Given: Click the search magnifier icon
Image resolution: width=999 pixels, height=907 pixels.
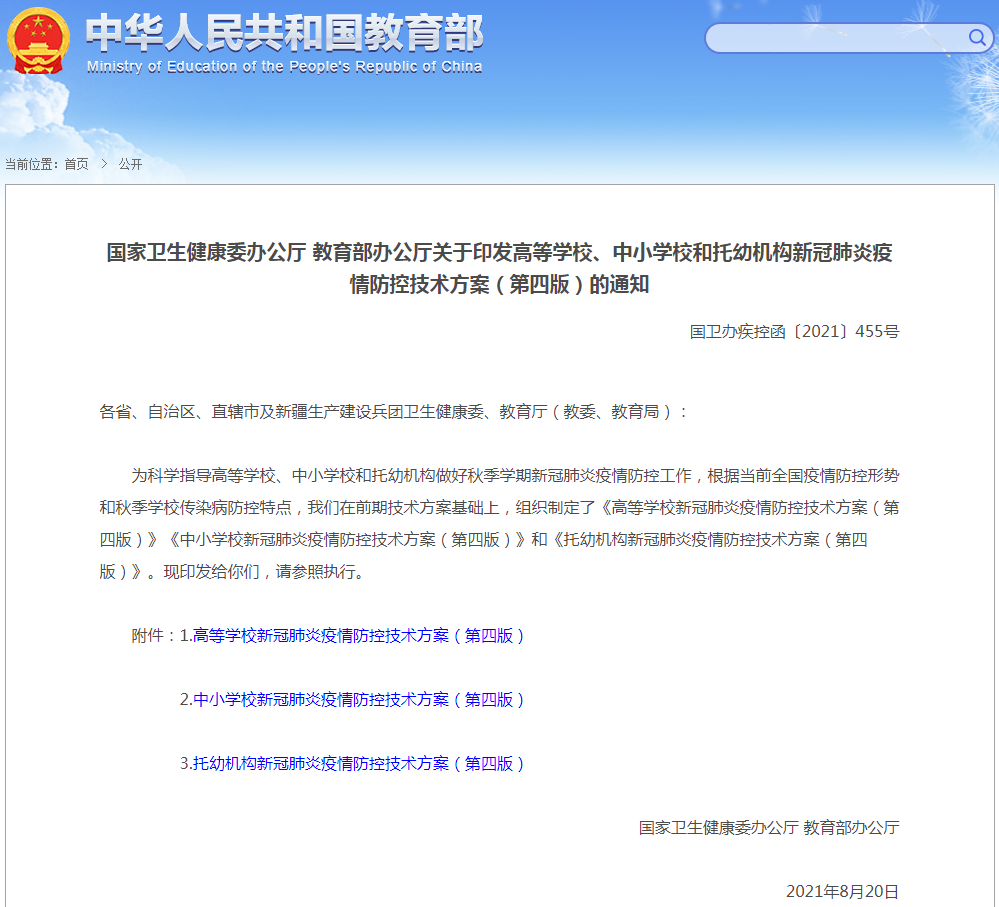Looking at the screenshot, I should (977, 38).
